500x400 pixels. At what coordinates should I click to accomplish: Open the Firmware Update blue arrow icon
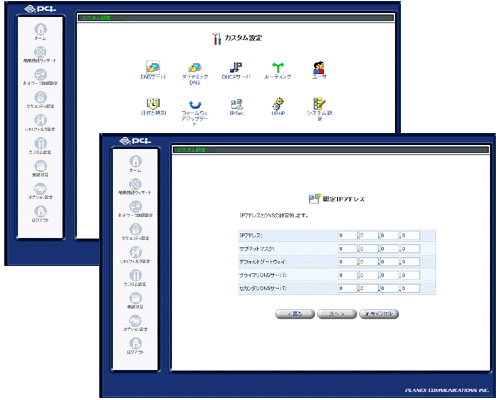click(x=195, y=104)
